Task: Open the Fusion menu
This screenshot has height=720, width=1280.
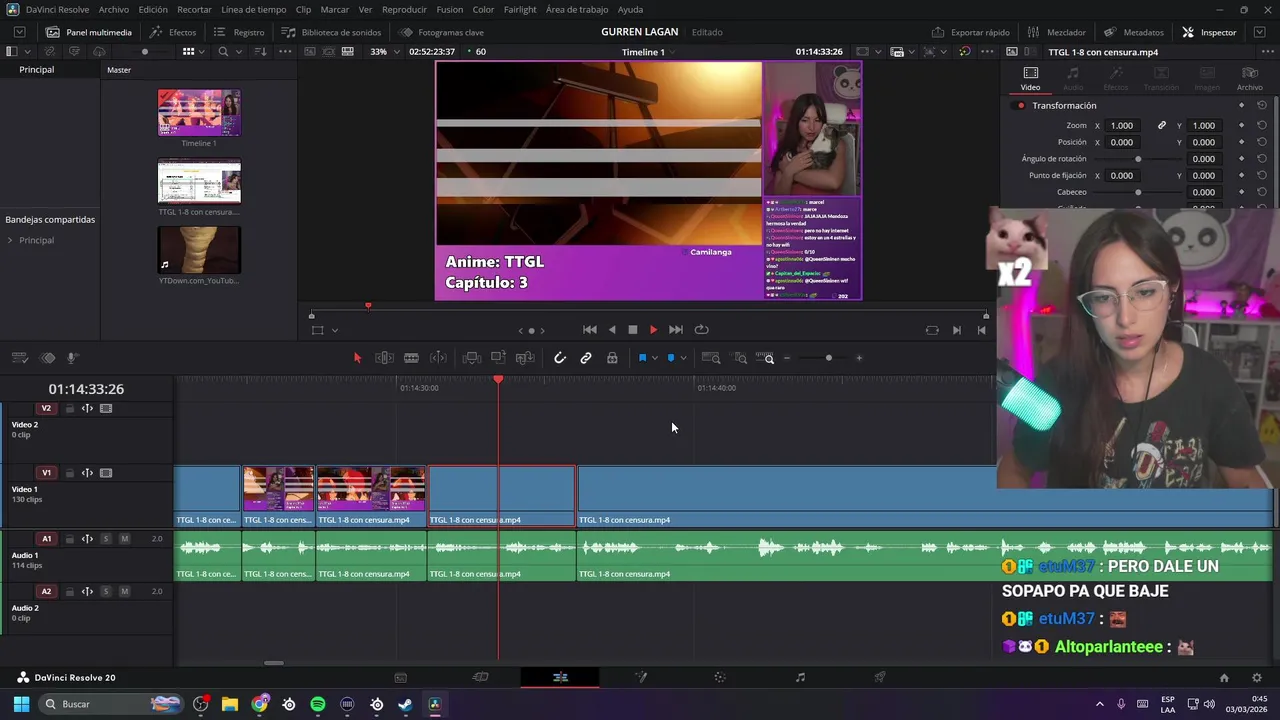Action: click(x=450, y=9)
